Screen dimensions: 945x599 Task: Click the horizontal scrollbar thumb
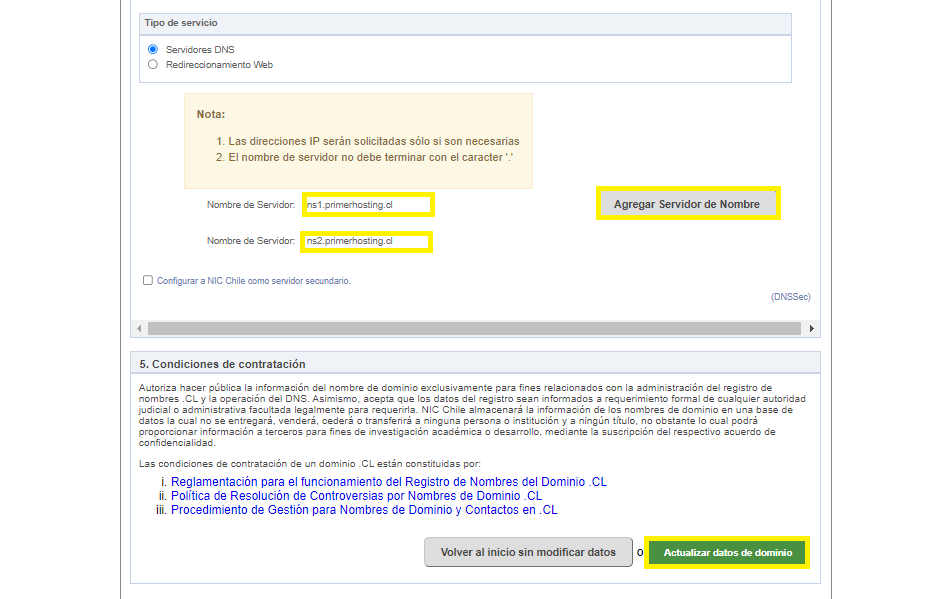[x=474, y=329]
